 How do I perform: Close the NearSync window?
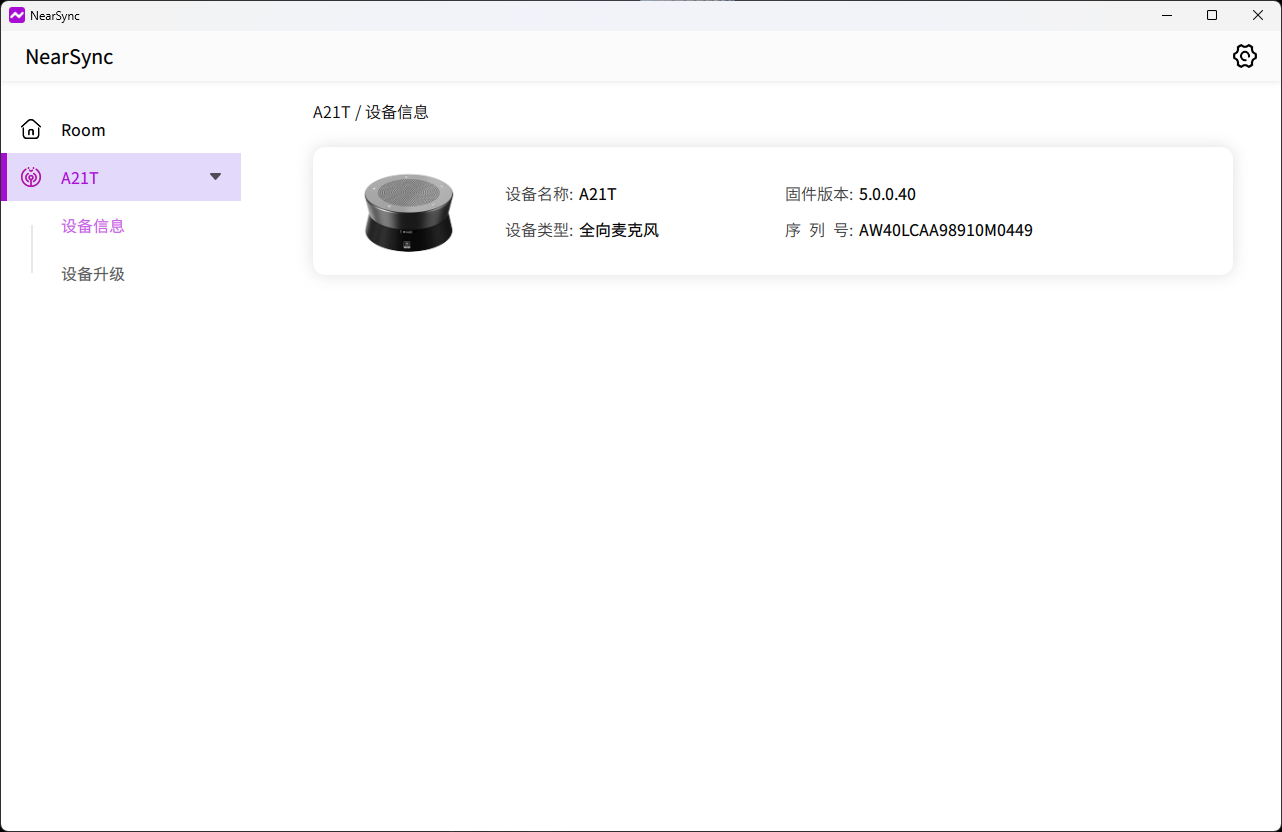click(1258, 15)
